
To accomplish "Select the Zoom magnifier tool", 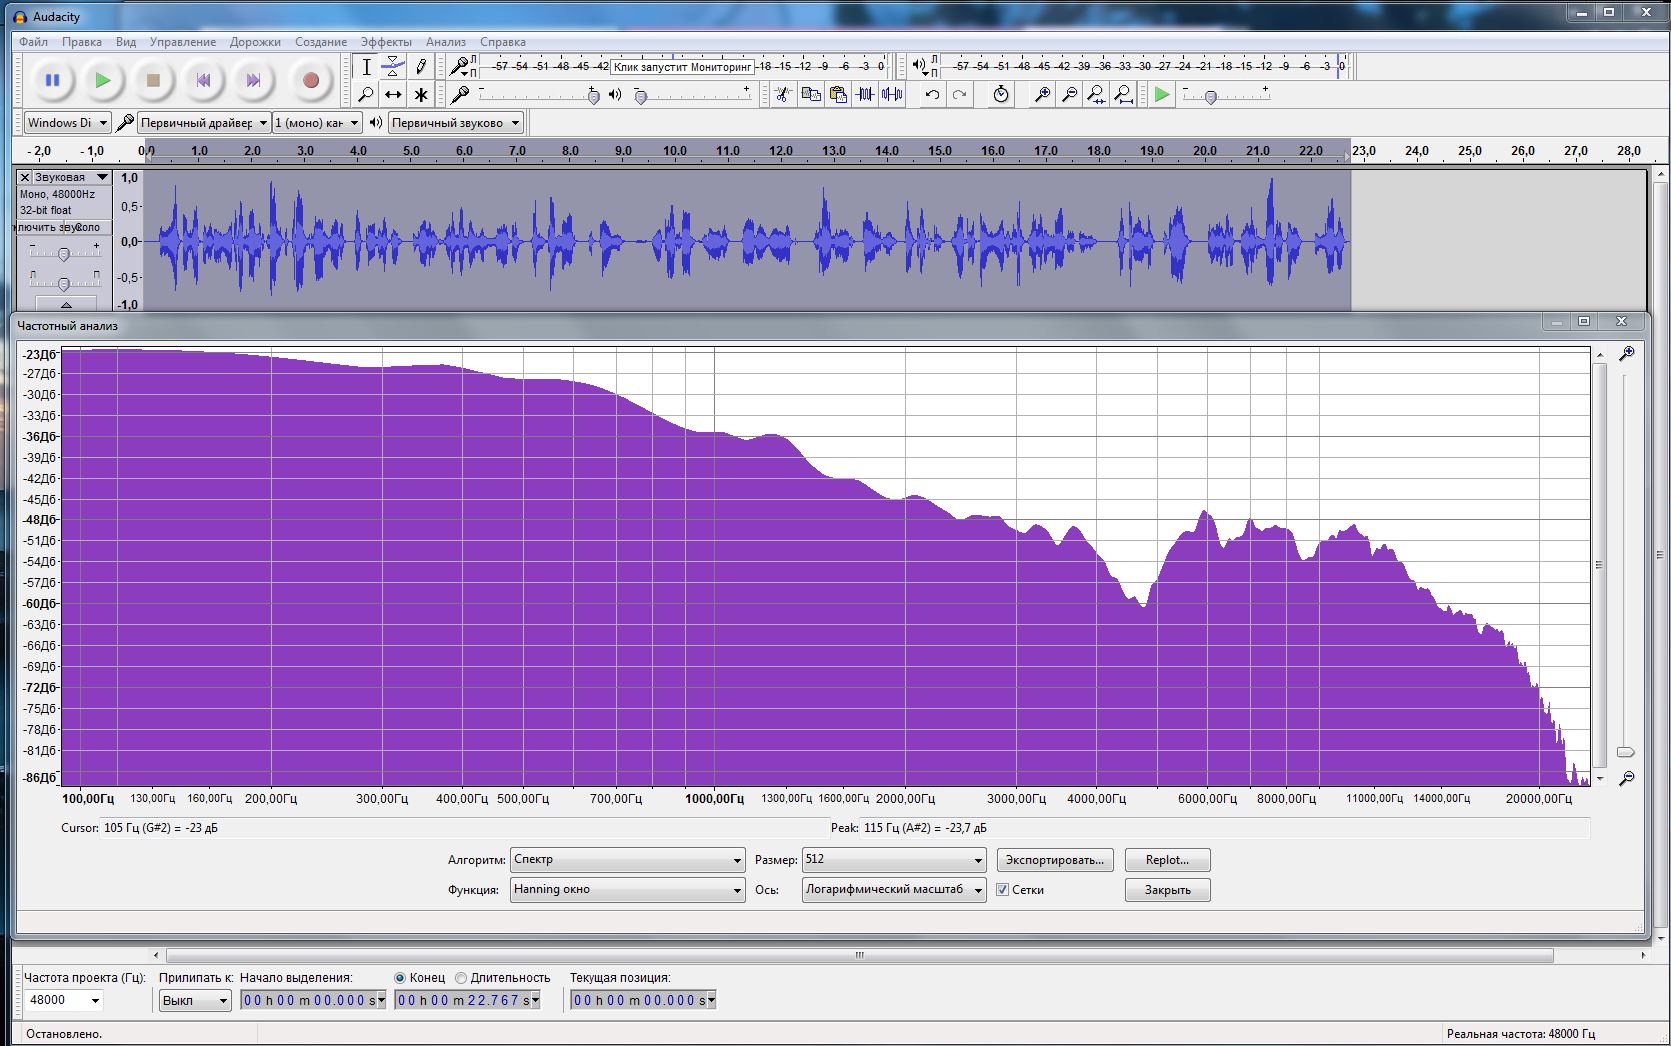I will pyautogui.click(x=367, y=94).
